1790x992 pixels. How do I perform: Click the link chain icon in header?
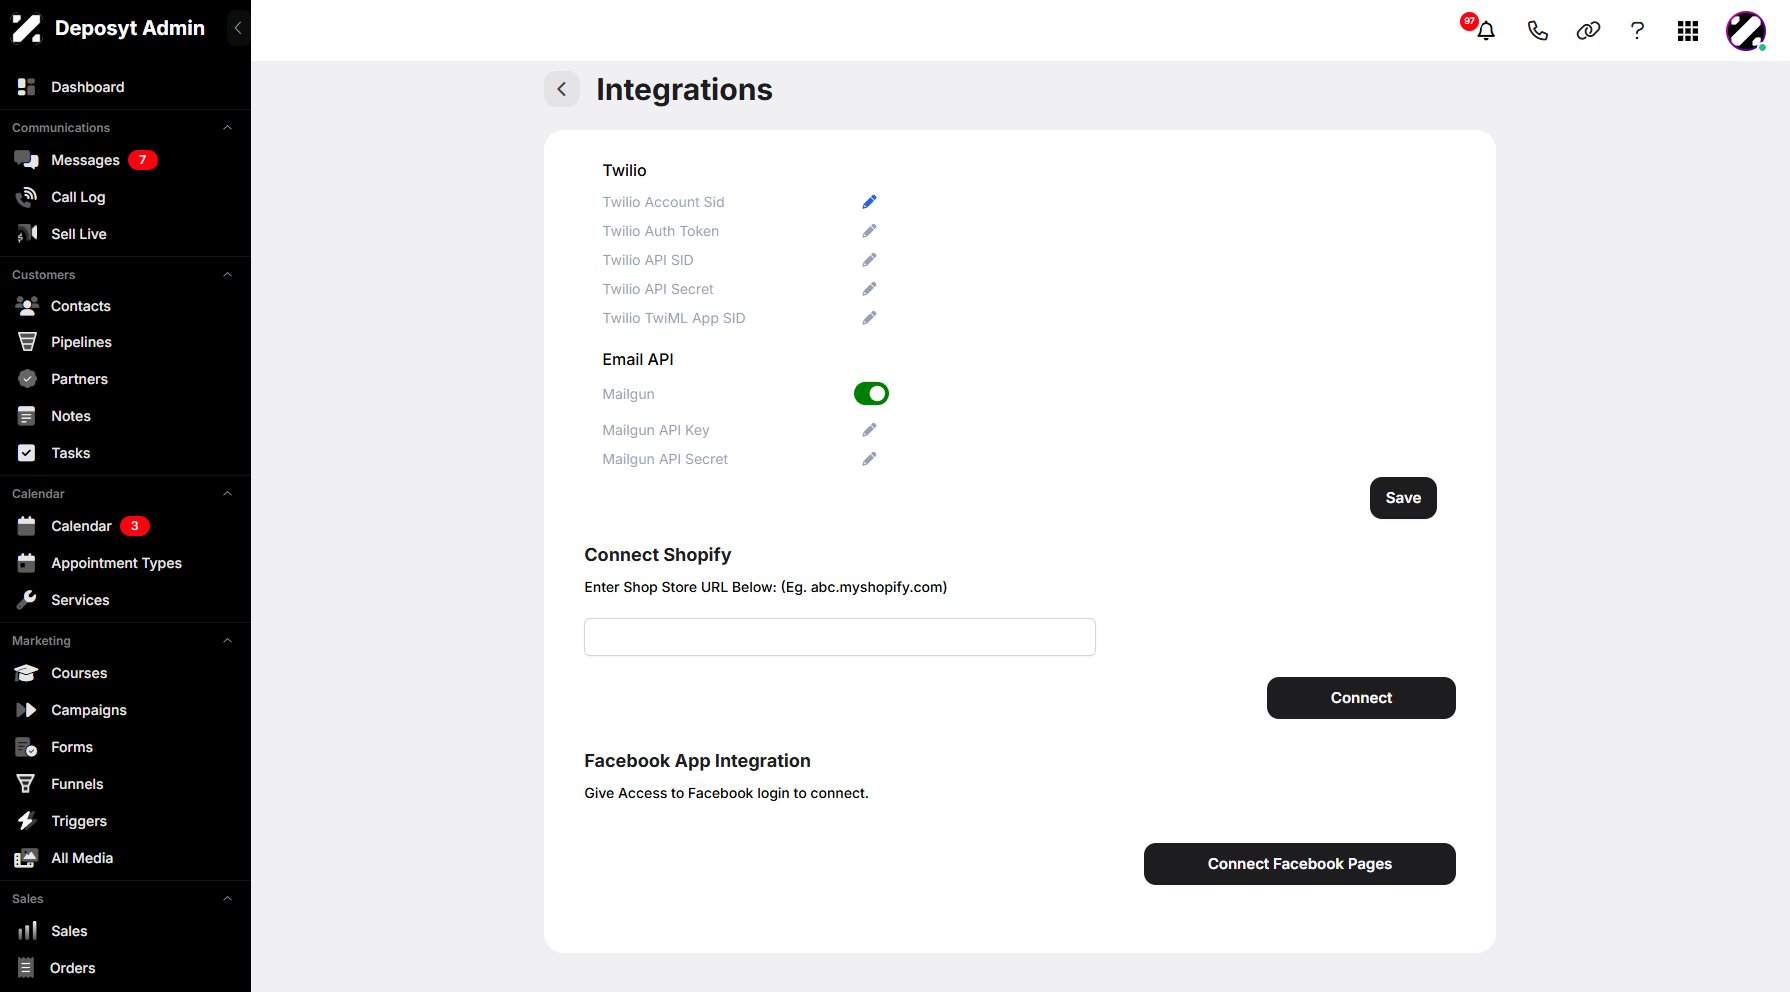pos(1588,31)
